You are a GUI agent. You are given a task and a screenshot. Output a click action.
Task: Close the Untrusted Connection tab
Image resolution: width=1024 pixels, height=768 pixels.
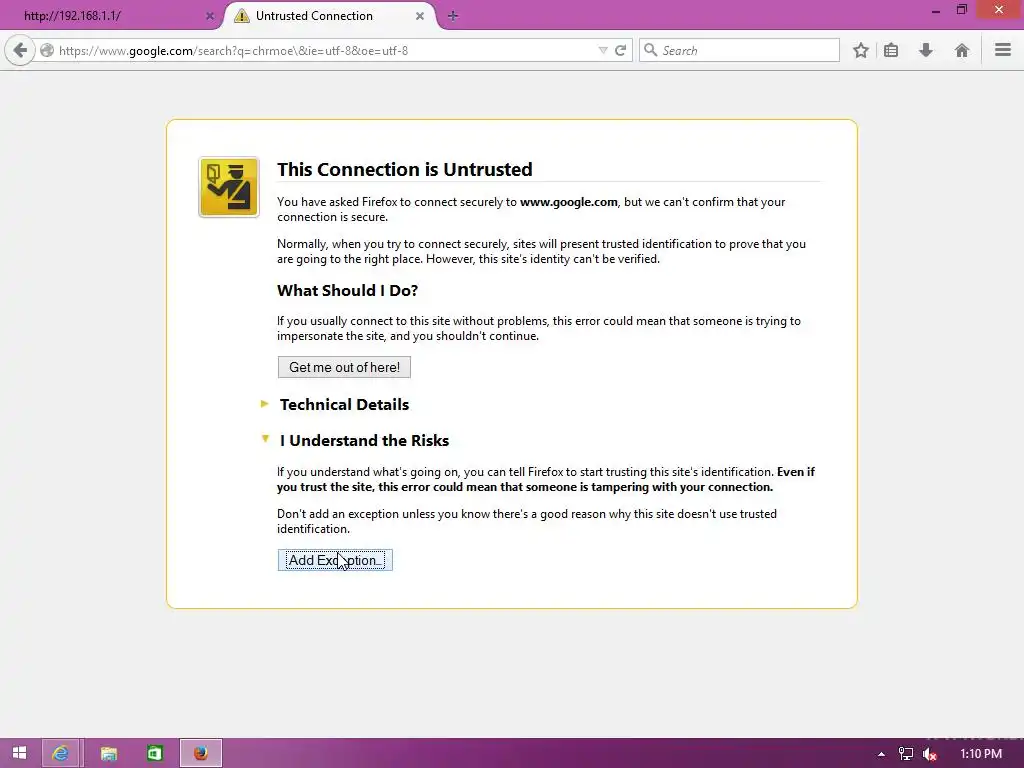420,16
